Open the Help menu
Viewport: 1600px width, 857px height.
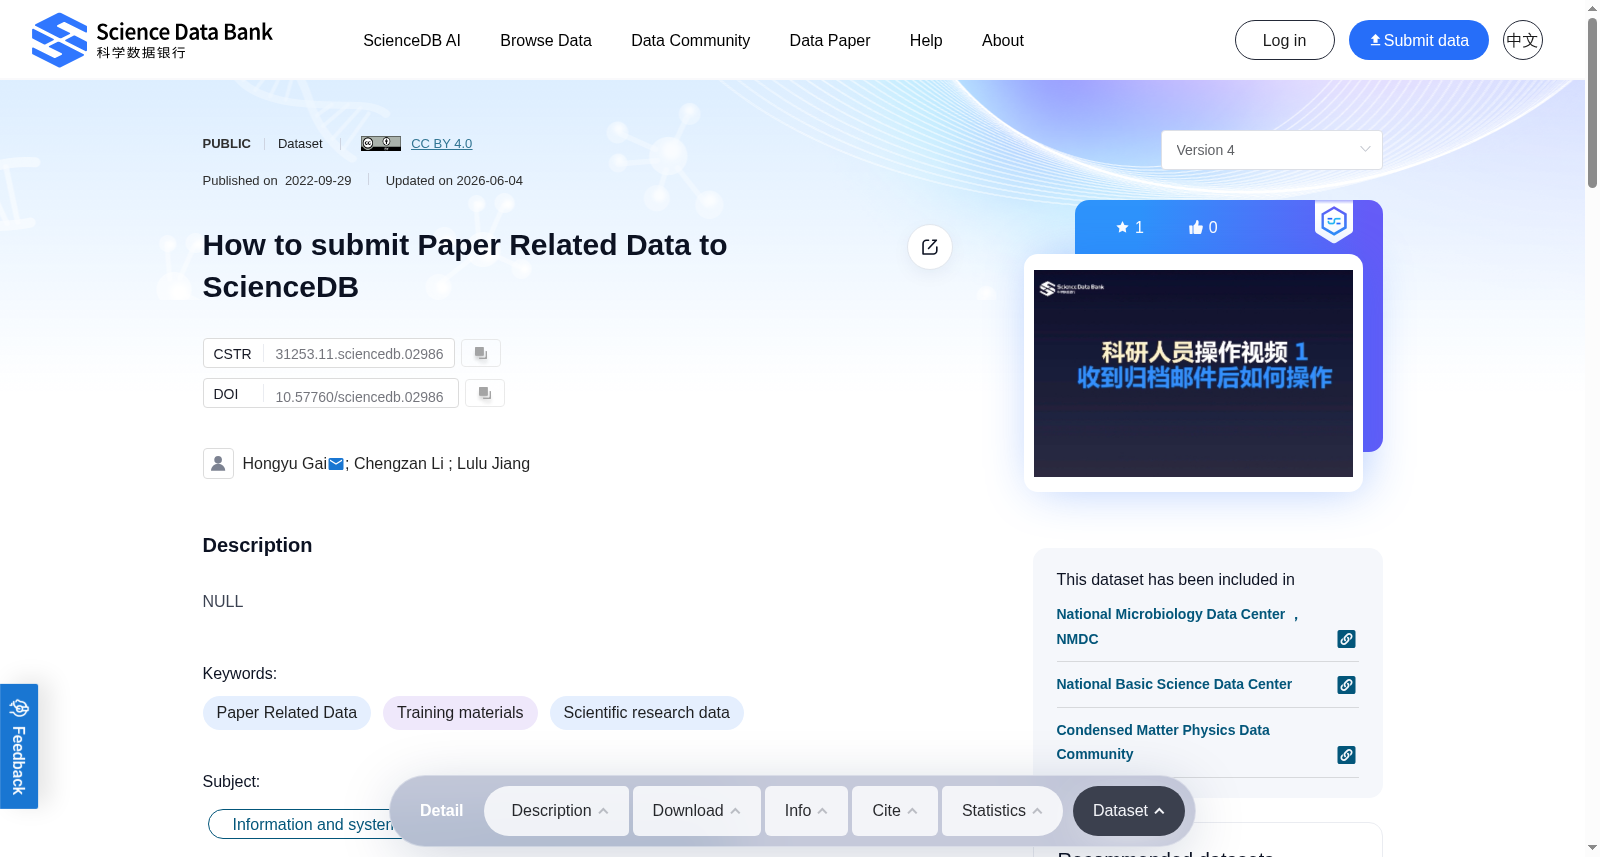point(926,40)
